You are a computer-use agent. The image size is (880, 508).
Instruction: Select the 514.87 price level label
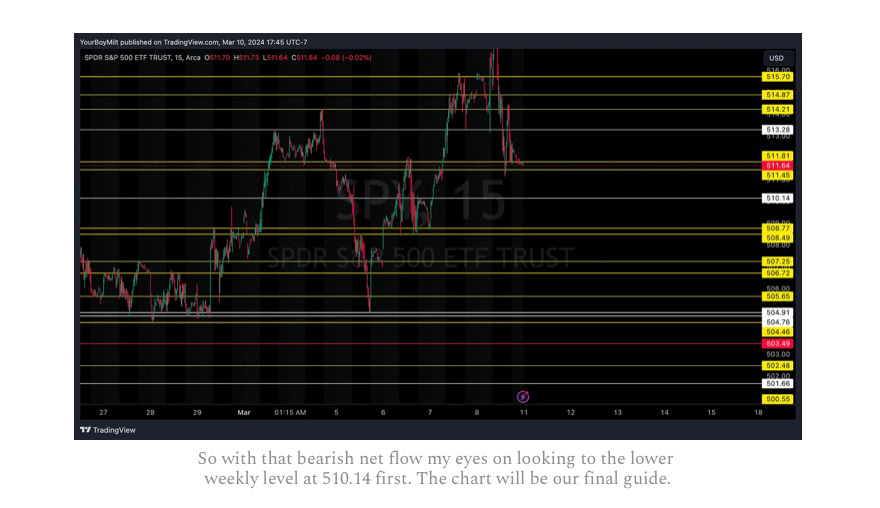tap(777, 95)
